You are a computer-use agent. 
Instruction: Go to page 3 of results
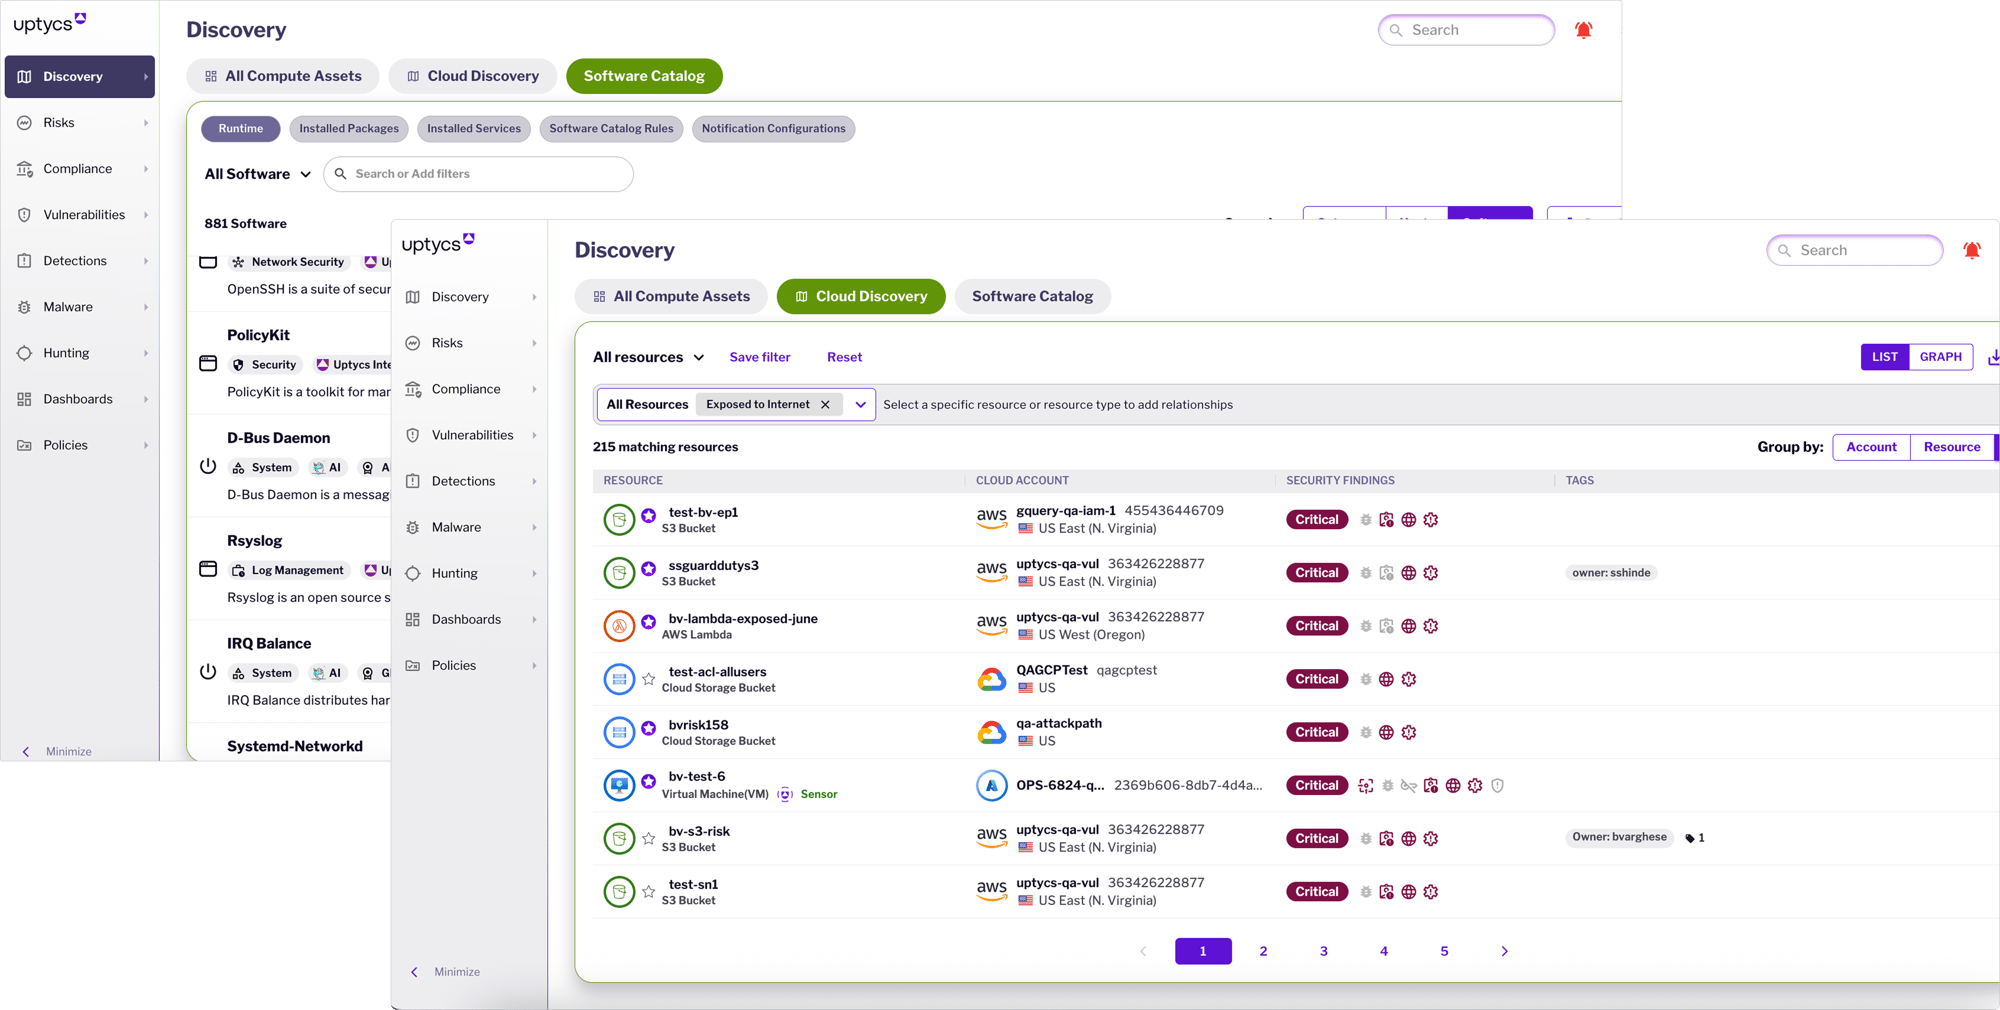(1323, 951)
